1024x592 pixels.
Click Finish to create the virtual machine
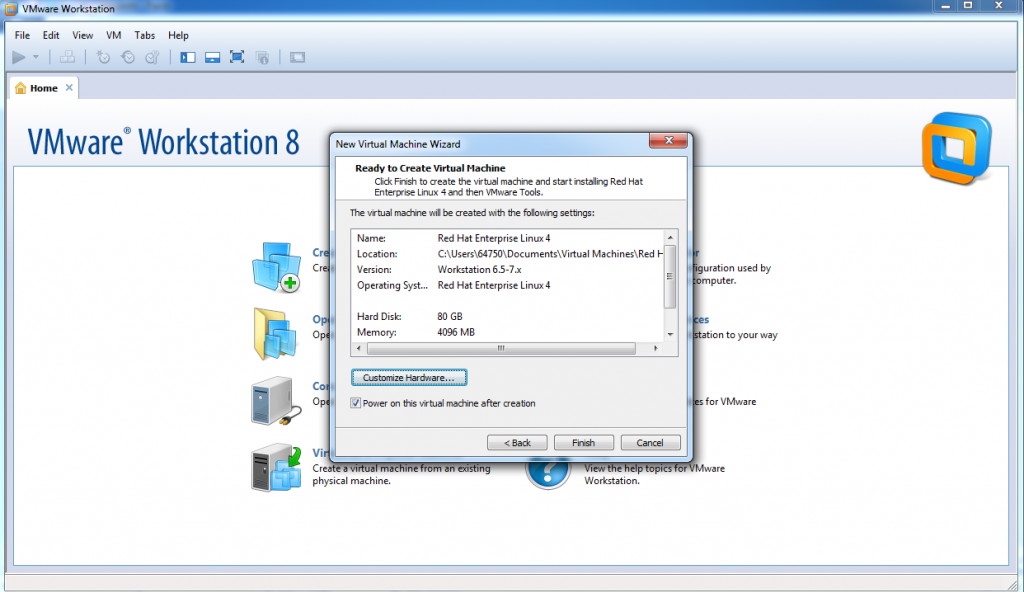click(584, 442)
